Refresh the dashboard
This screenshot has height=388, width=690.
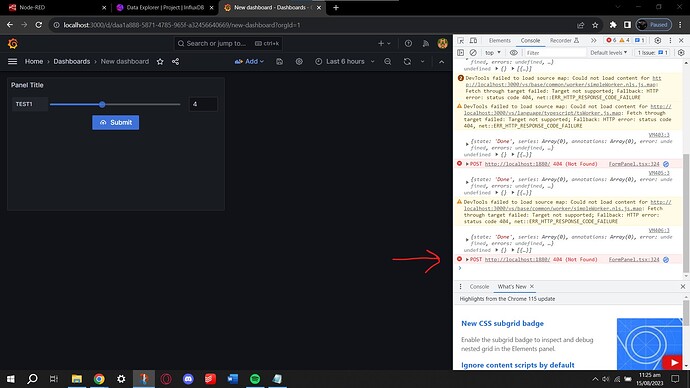click(407, 62)
